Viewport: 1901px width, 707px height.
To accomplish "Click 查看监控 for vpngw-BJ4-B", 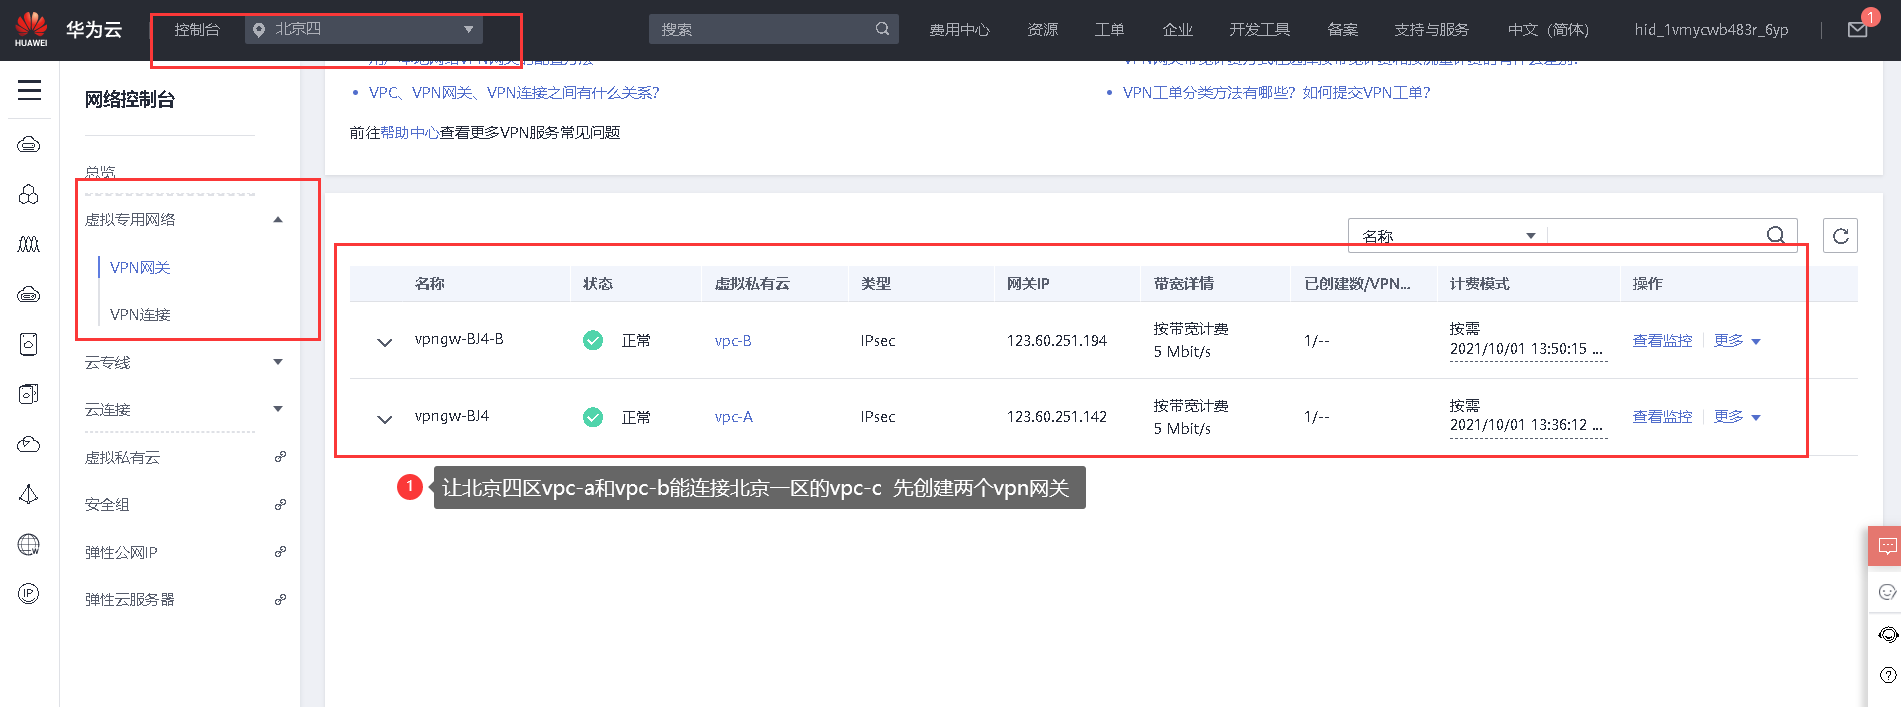I will click(1662, 341).
